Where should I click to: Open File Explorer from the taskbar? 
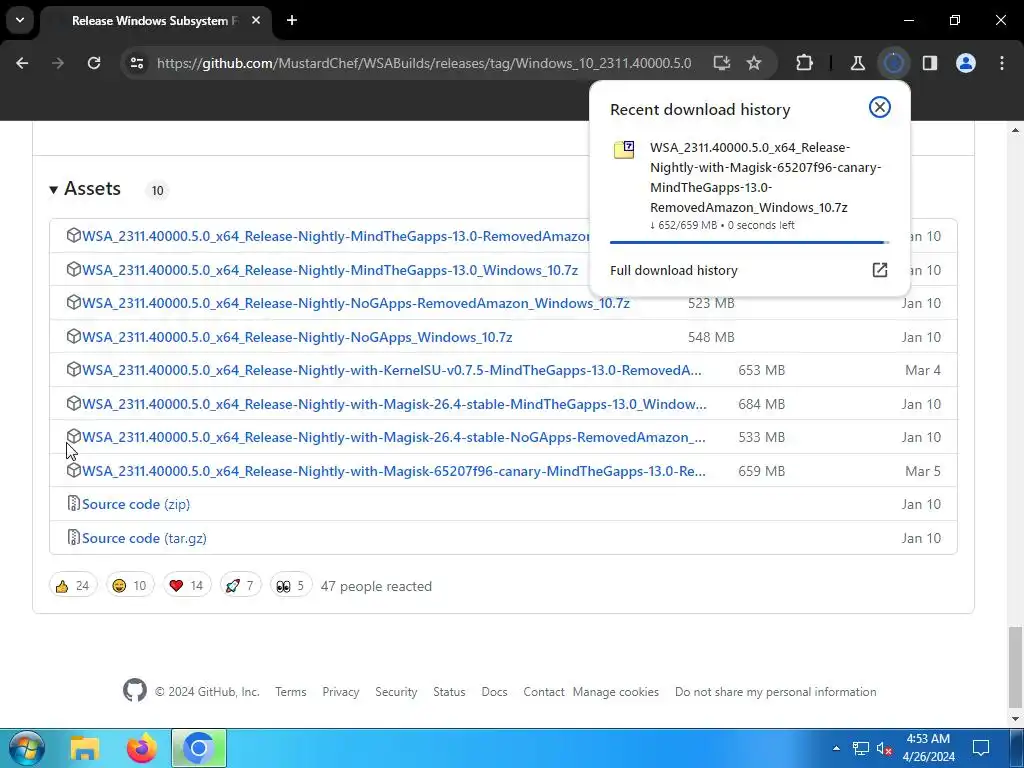pyautogui.click(x=85, y=748)
